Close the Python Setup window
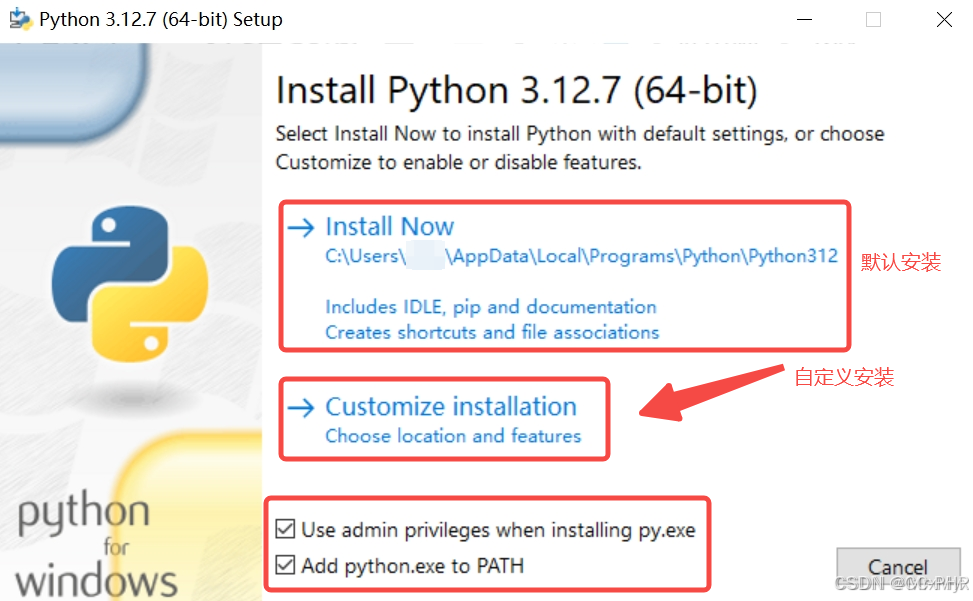The height and width of the screenshot is (601, 973). pos(944,20)
